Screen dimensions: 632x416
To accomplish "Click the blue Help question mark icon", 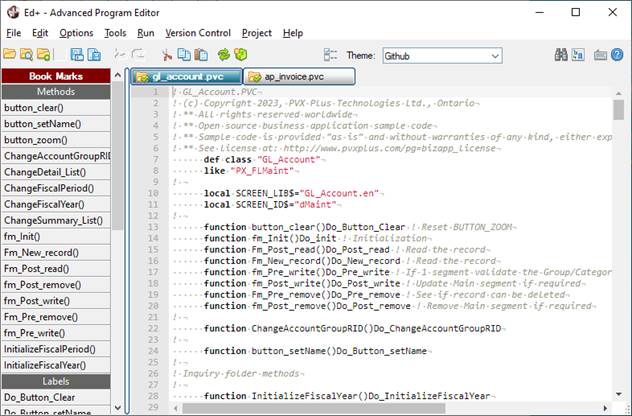I will pos(618,55).
